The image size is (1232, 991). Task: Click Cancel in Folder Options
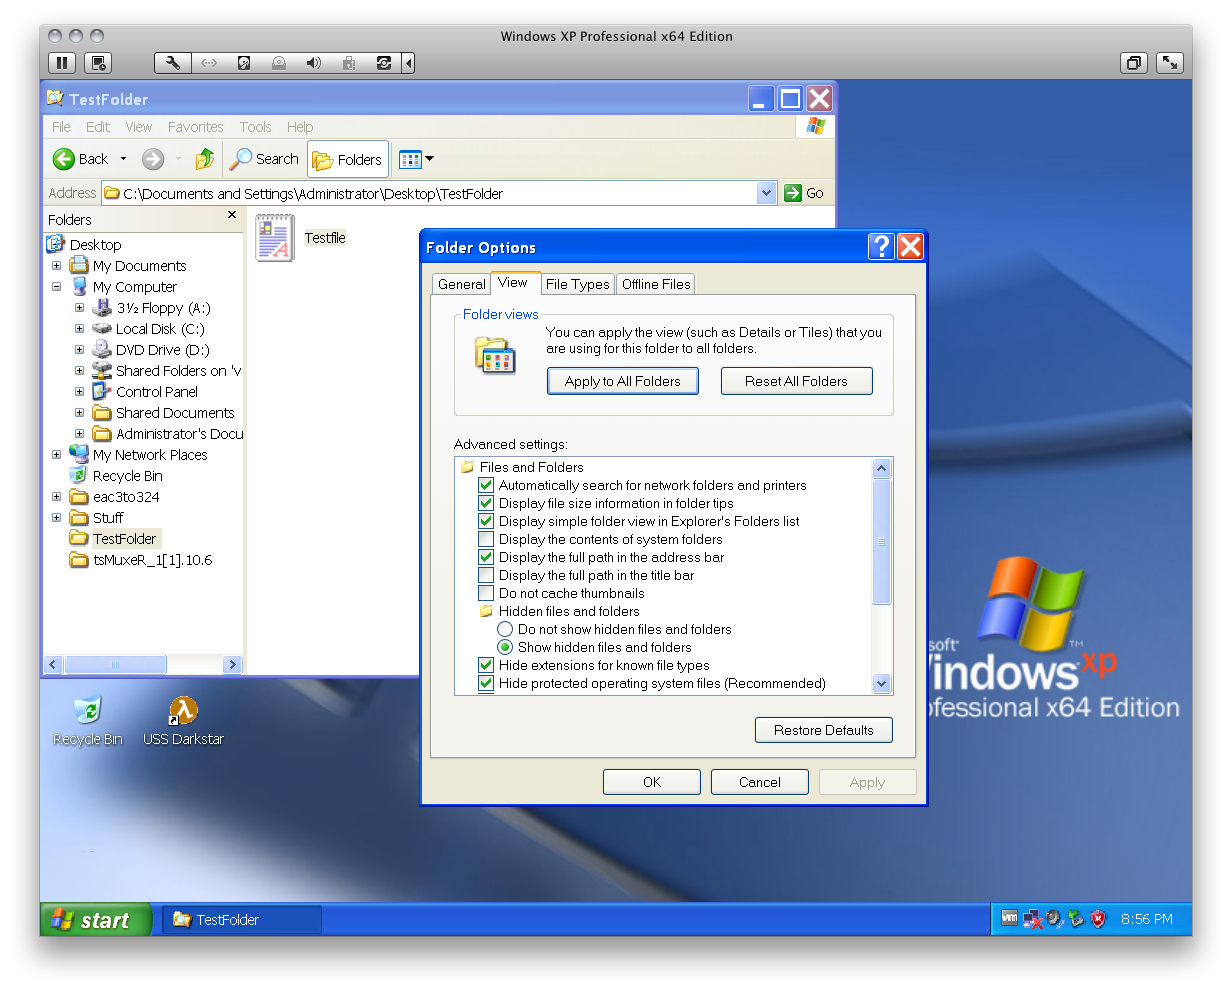[x=760, y=782]
